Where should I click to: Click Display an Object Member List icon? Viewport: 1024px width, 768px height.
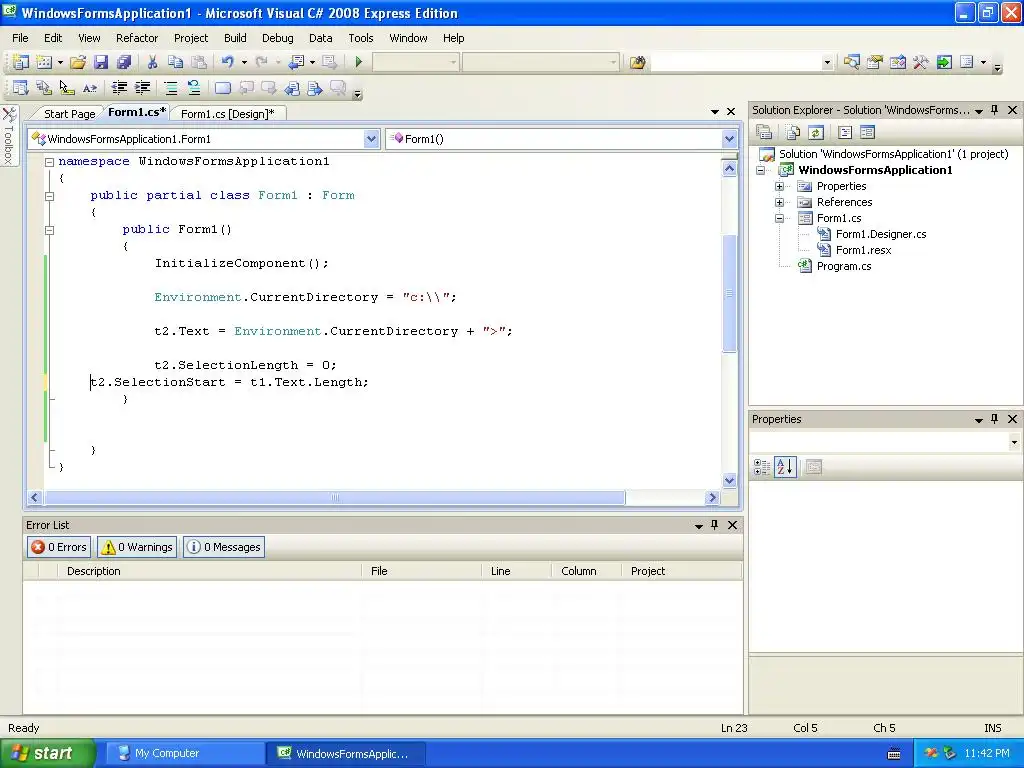pos(21,88)
